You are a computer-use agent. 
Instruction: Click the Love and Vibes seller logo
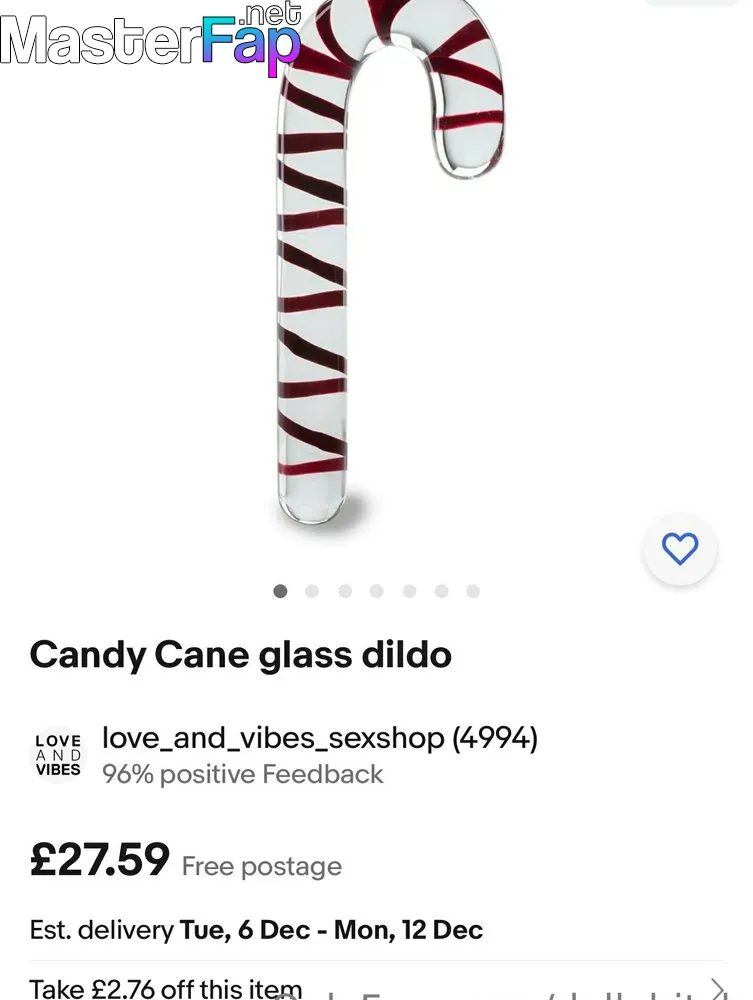point(58,755)
